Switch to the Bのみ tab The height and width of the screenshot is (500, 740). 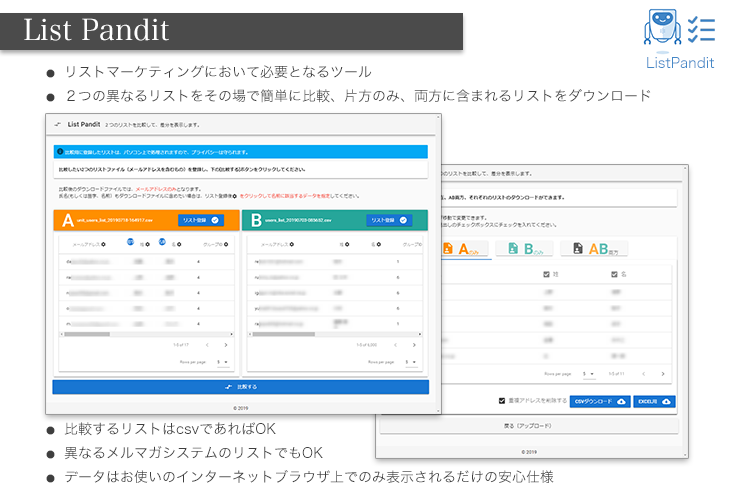coord(526,249)
